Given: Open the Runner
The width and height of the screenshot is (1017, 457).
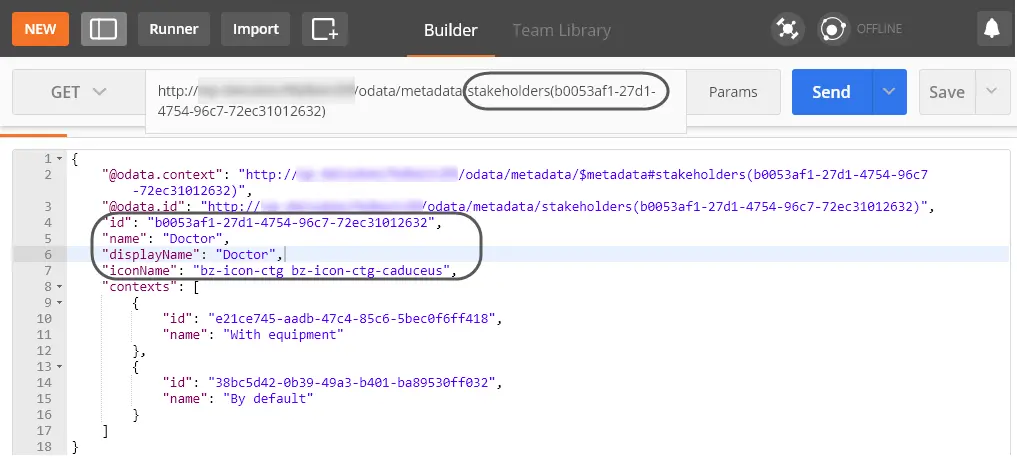Looking at the screenshot, I should 173,29.
